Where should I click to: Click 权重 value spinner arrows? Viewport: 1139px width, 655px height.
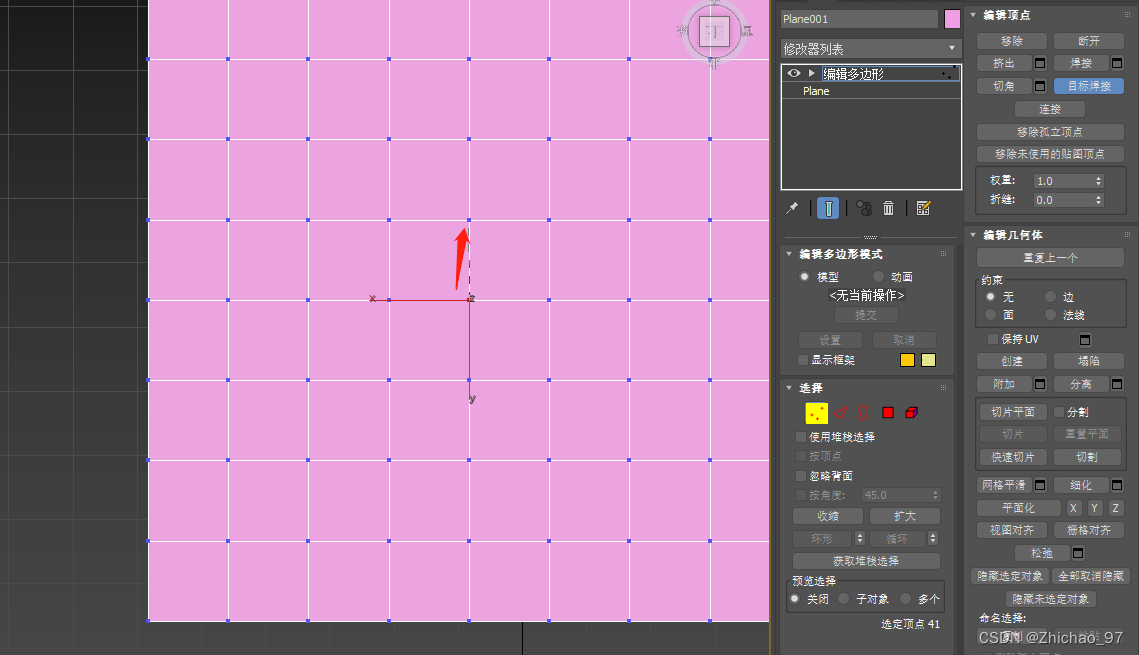1098,181
